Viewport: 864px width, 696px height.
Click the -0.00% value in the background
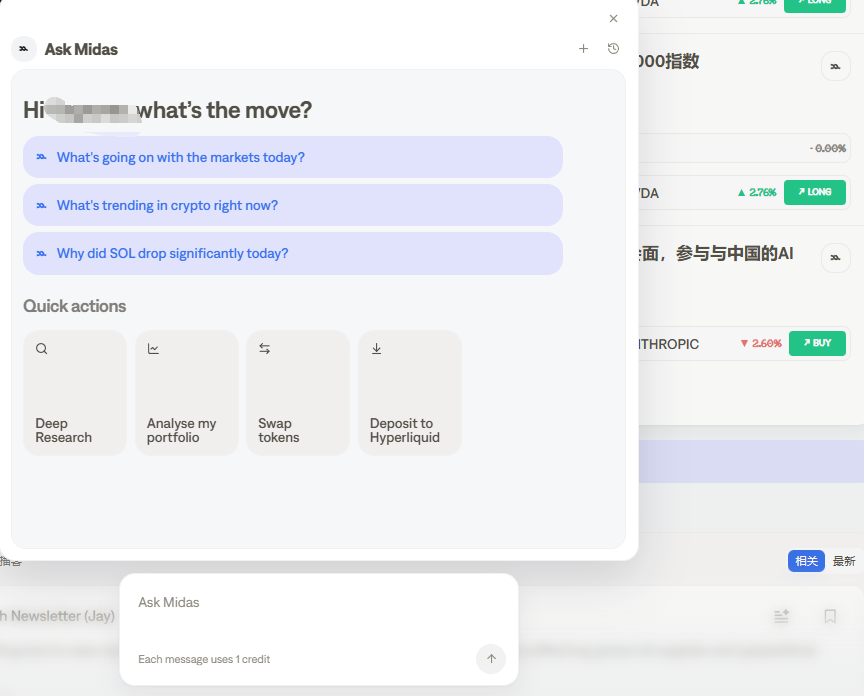[x=828, y=148]
